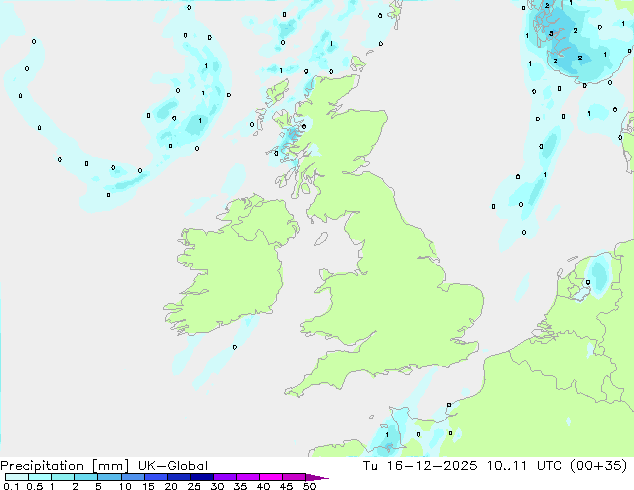This screenshot has width=634, height=490.
Task: Click the '45' legend scale label
Action: [286, 486]
